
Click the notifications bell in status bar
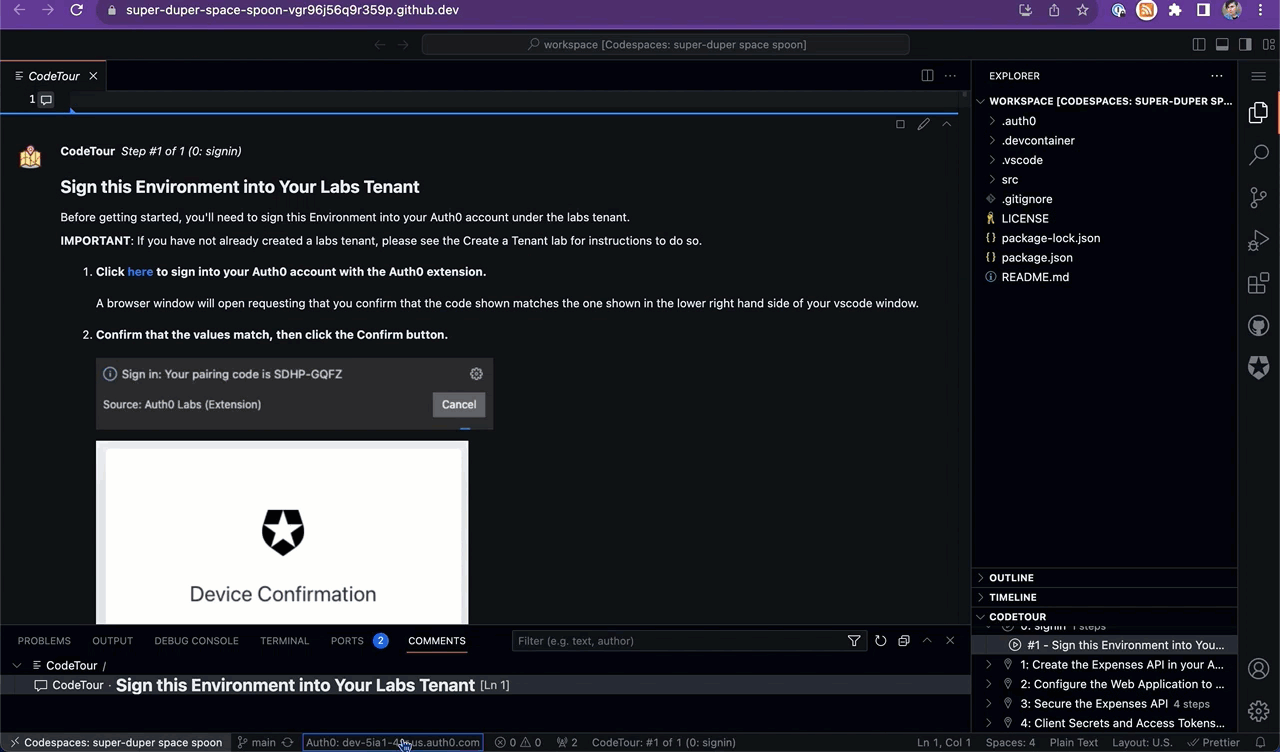[x=1262, y=743]
